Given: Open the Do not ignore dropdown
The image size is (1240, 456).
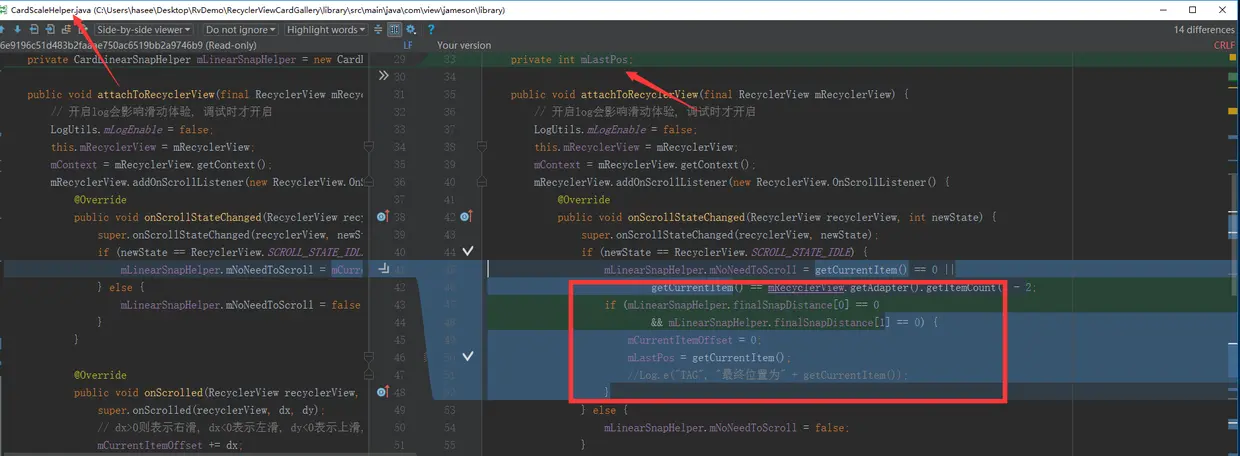Looking at the screenshot, I should 241,30.
